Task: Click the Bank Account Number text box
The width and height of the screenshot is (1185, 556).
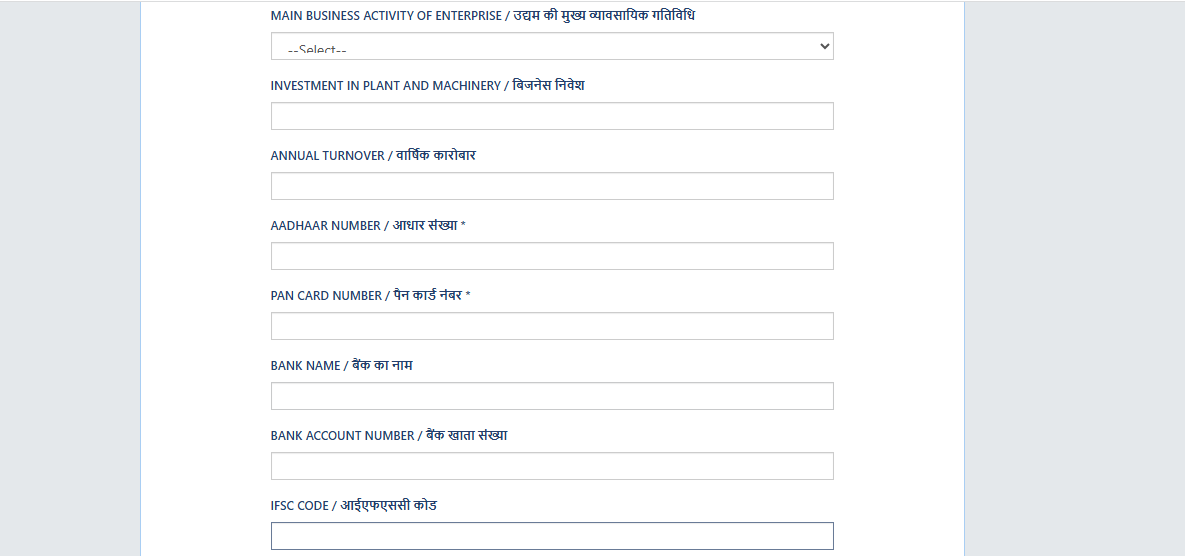Action: click(x=551, y=466)
